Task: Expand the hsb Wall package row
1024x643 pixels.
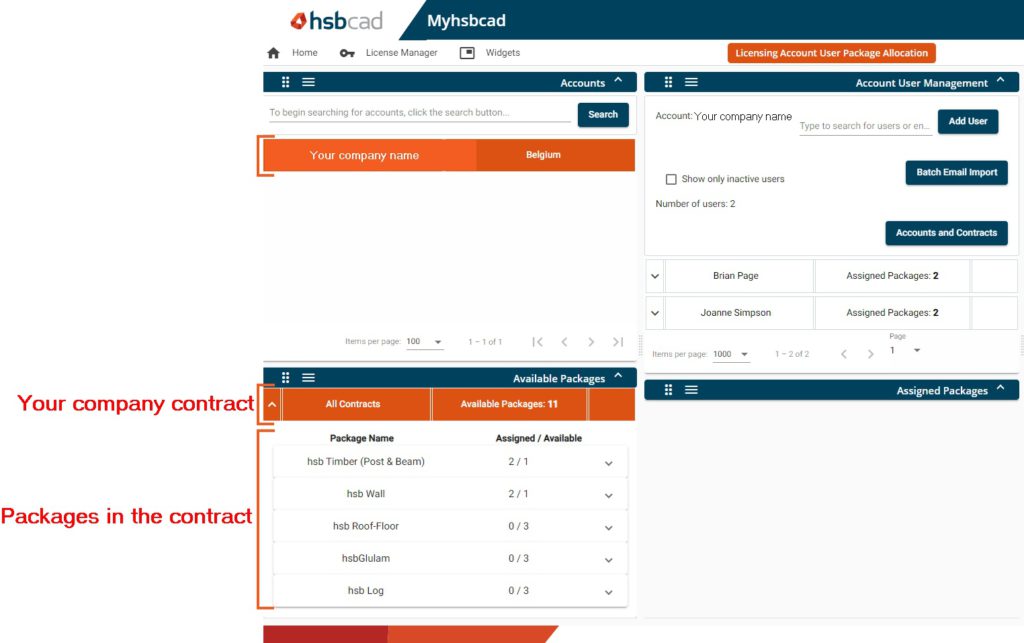Action: tap(609, 495)
